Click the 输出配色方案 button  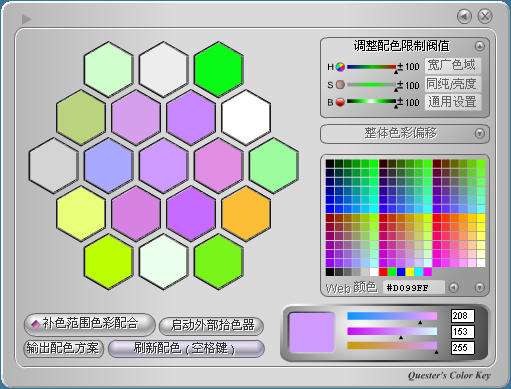pos(63,348)
